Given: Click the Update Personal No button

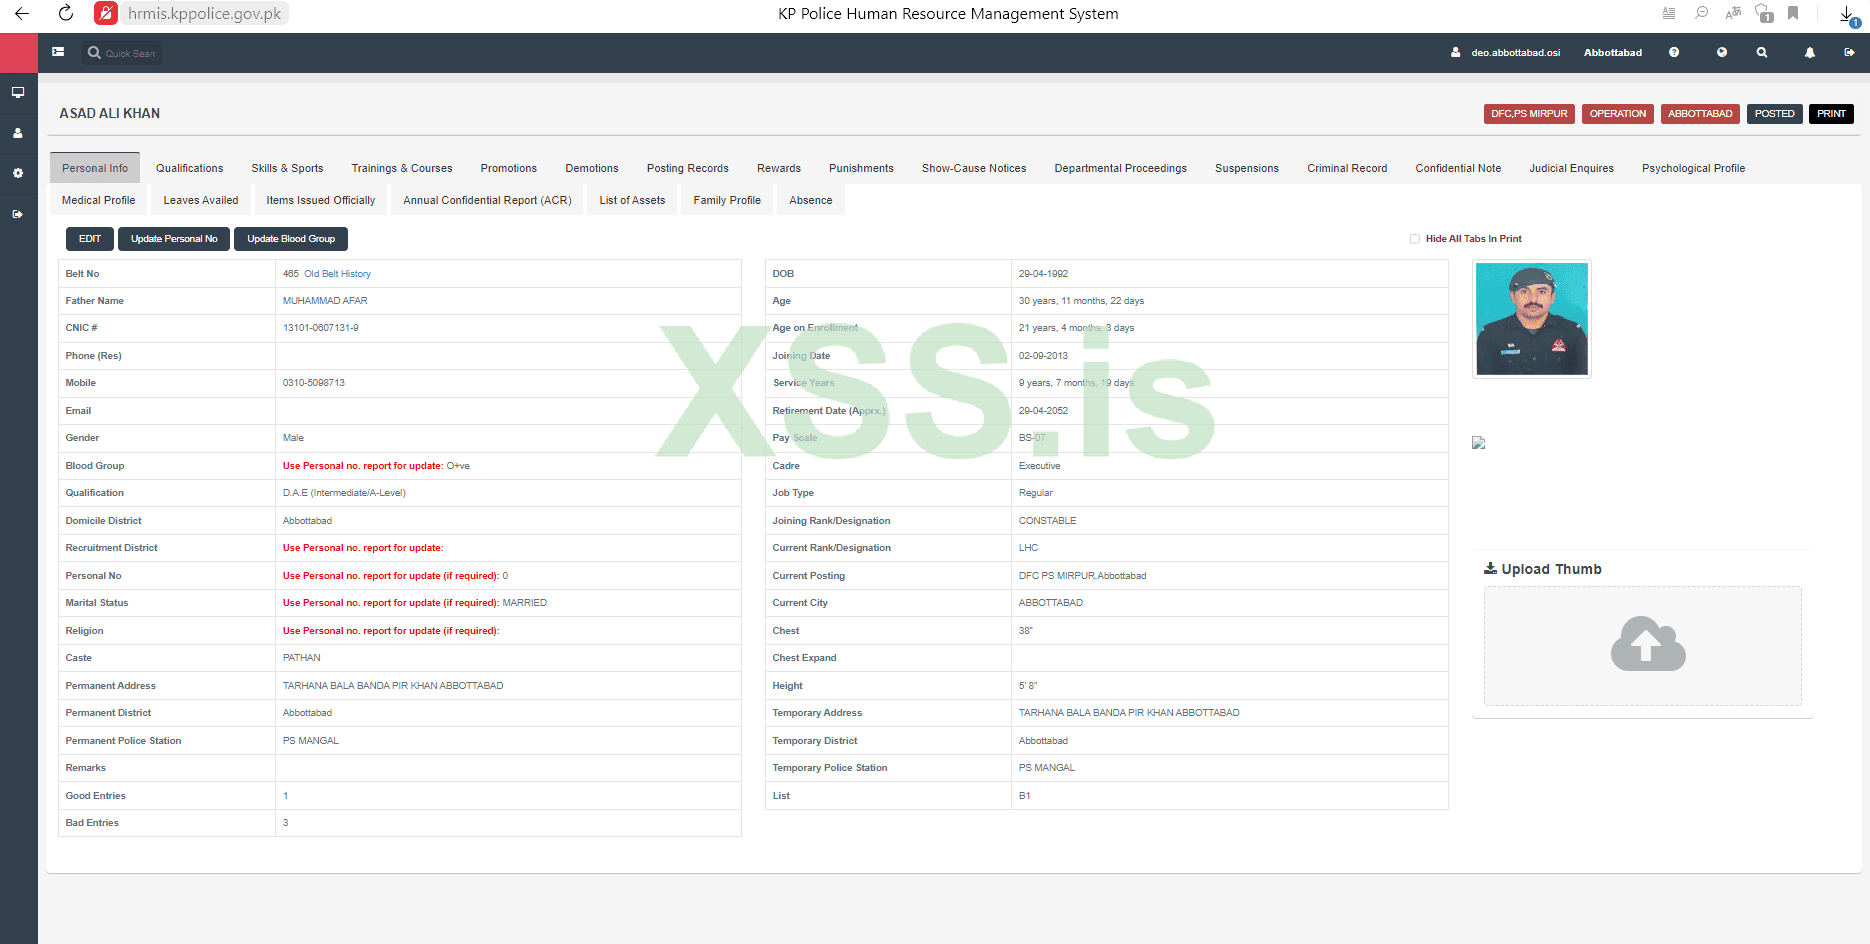Looking at the screenshot, I should (x=174, y=239).
